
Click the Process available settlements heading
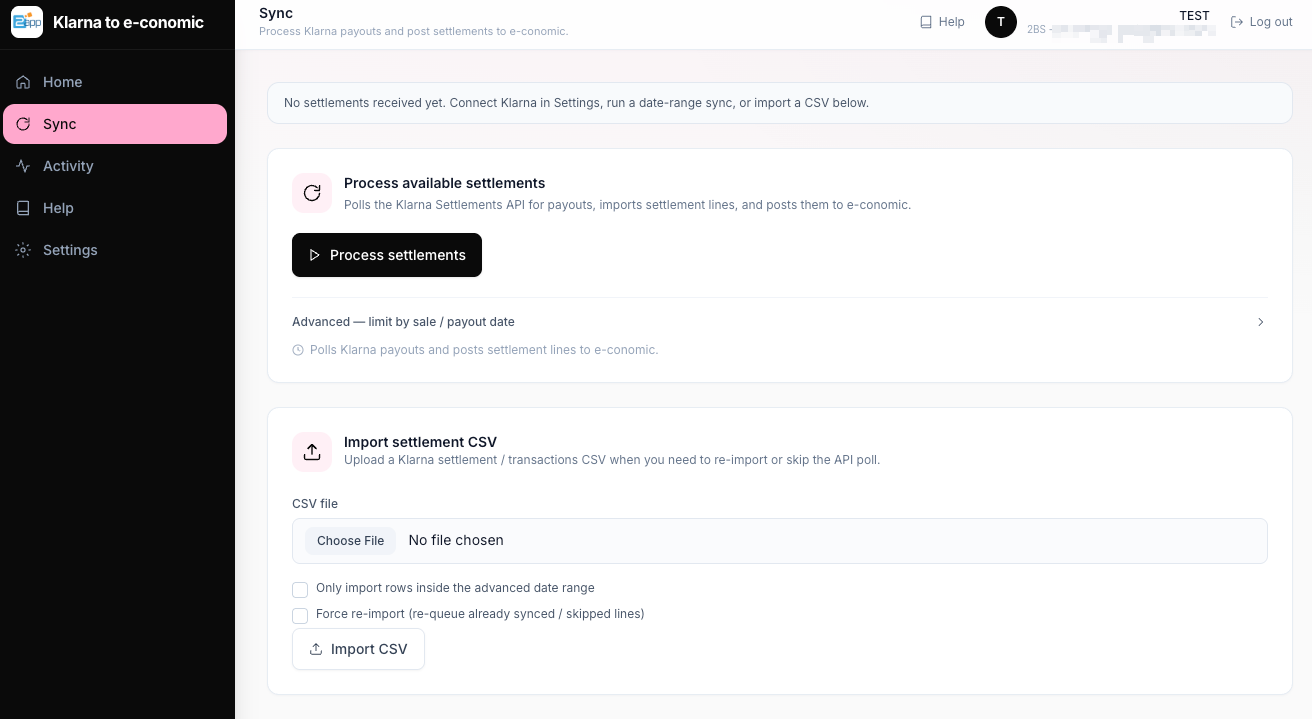coord(445,183)
